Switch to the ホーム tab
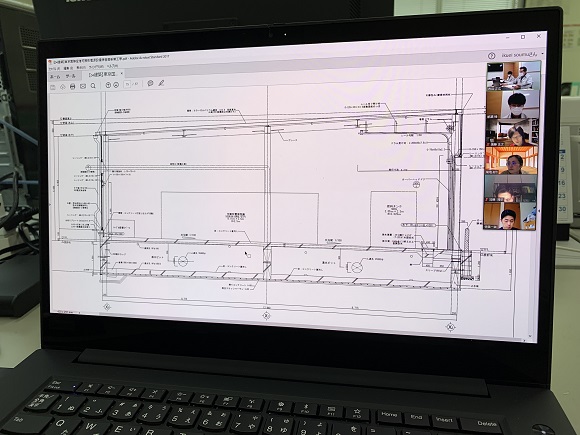 point(55,77)
